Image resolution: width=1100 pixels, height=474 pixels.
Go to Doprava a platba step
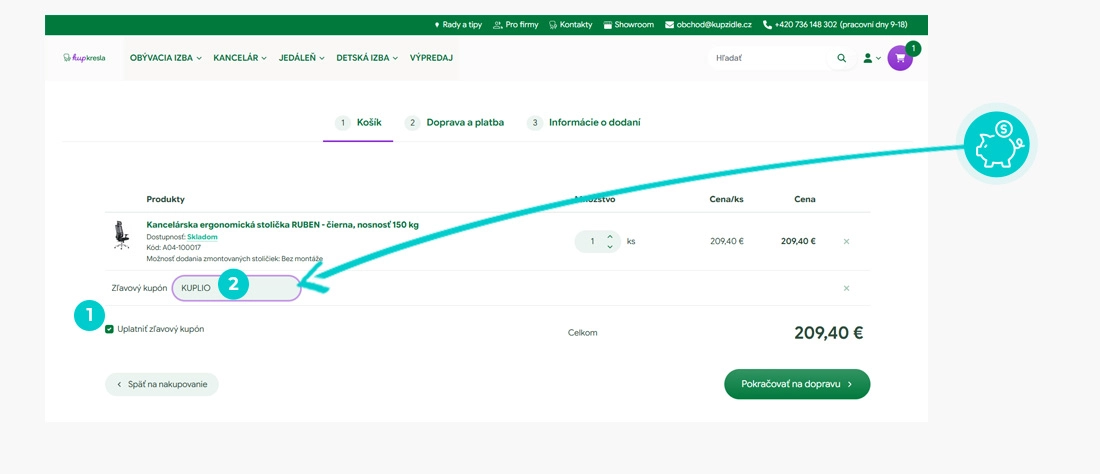click(x=454, y=123)
